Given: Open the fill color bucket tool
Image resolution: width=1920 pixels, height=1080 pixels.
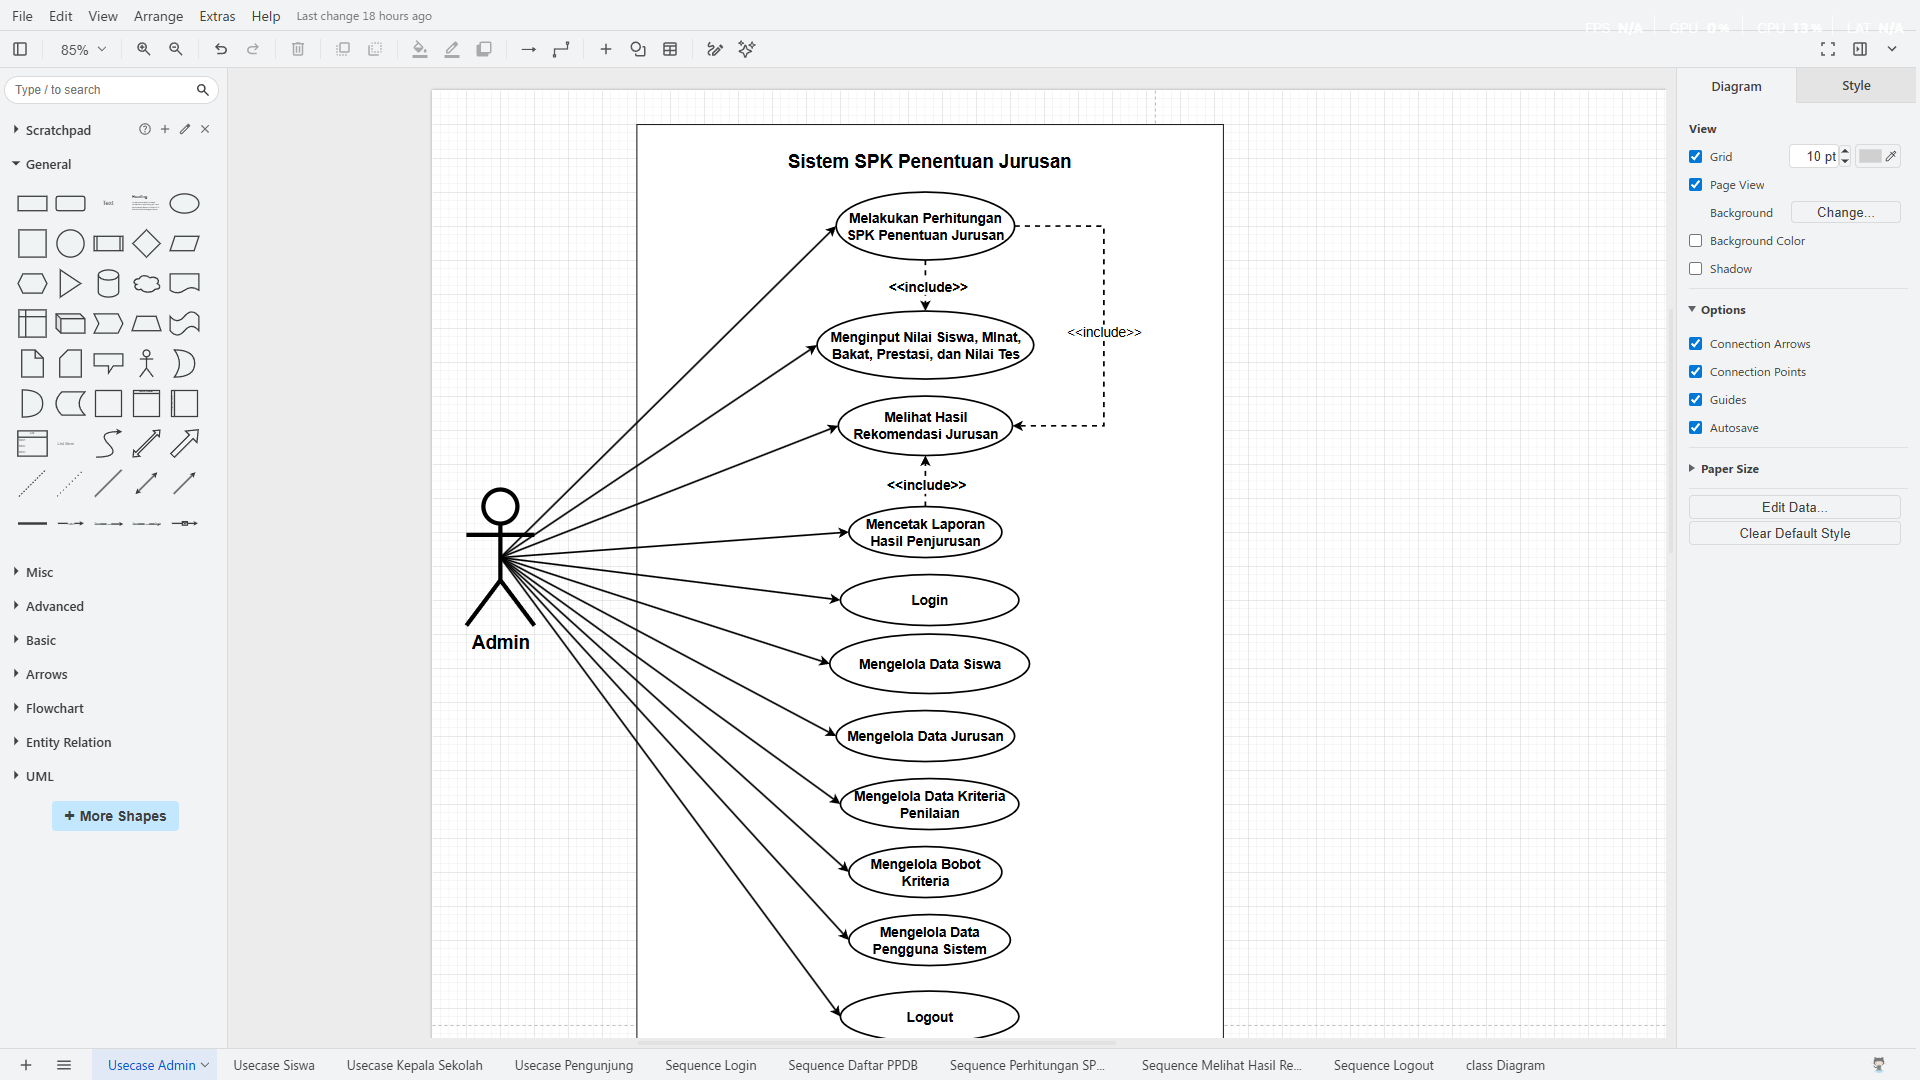Looking at the screenshot, I should click(x=420, y=49).
